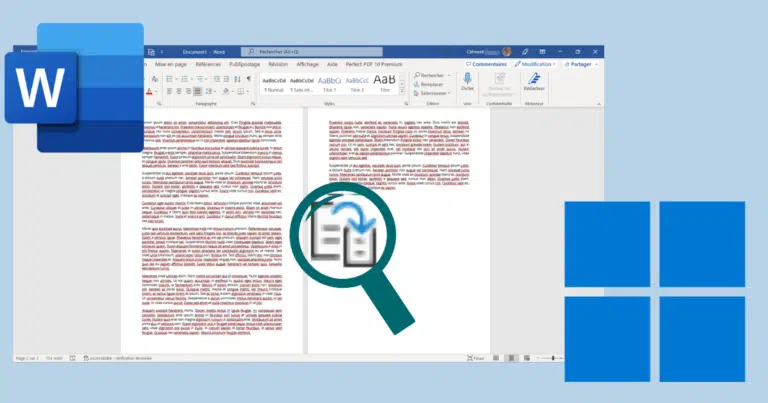Toggle paragraph marks (¶) display
Viewport: 768px width, 403px height.
click(249, 79)
